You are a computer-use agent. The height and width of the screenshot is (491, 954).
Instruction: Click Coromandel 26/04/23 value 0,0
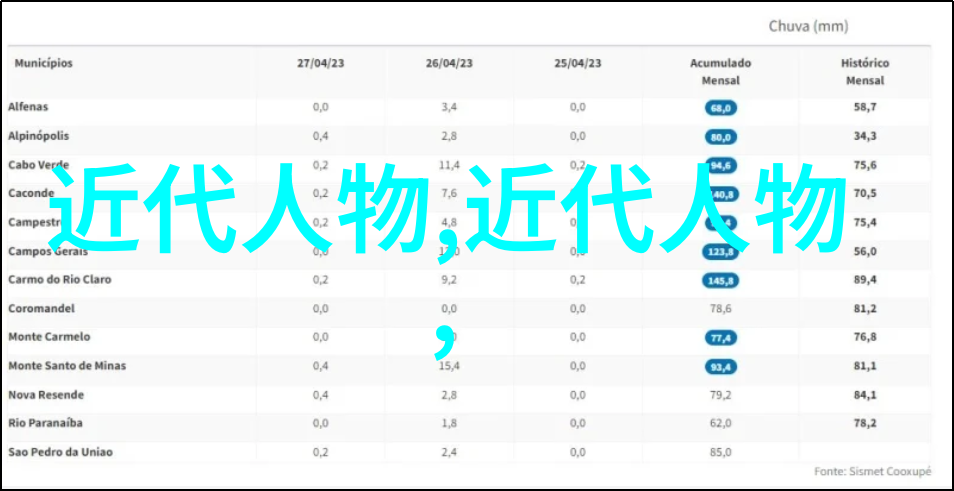[449, 308]
